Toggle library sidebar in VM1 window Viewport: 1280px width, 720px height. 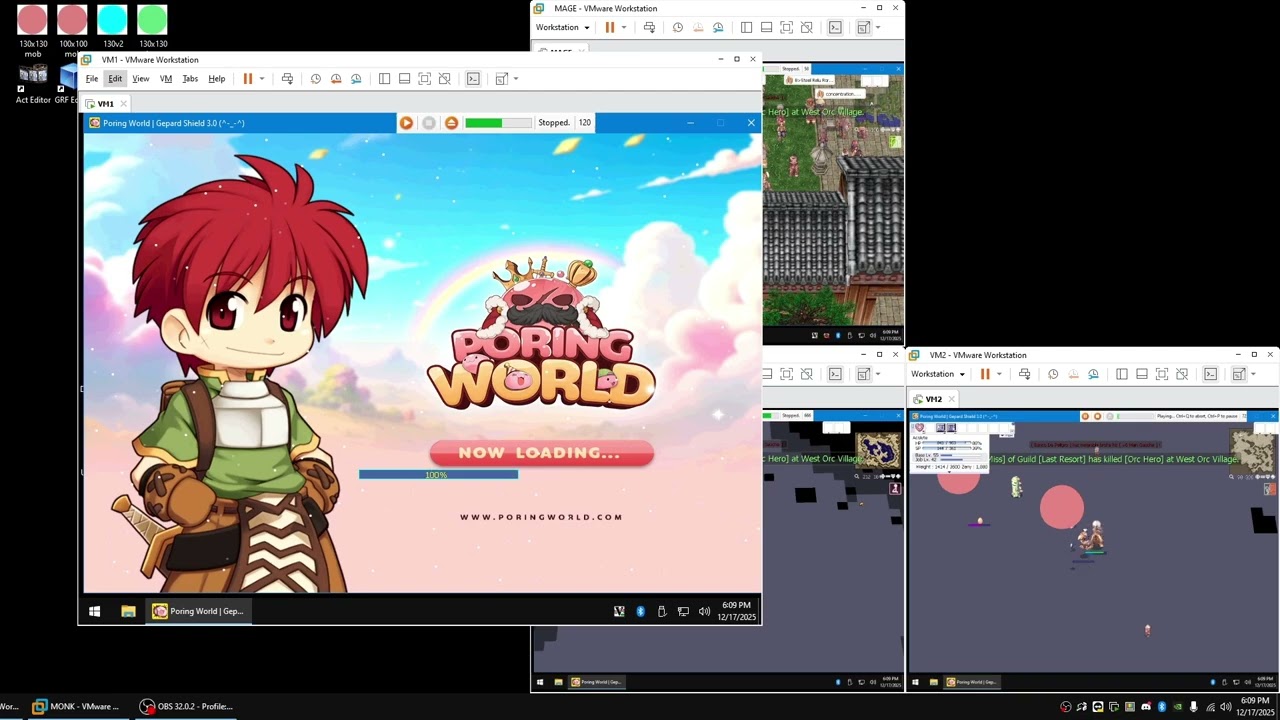(384, 79)
